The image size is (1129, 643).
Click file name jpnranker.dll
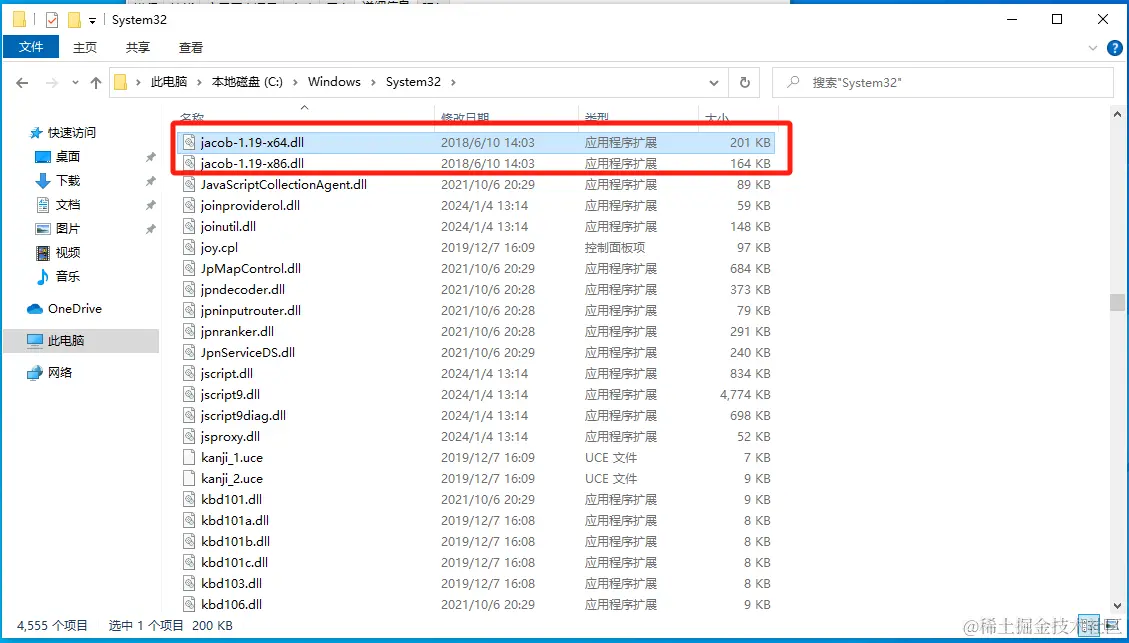(x=238, y=331)
